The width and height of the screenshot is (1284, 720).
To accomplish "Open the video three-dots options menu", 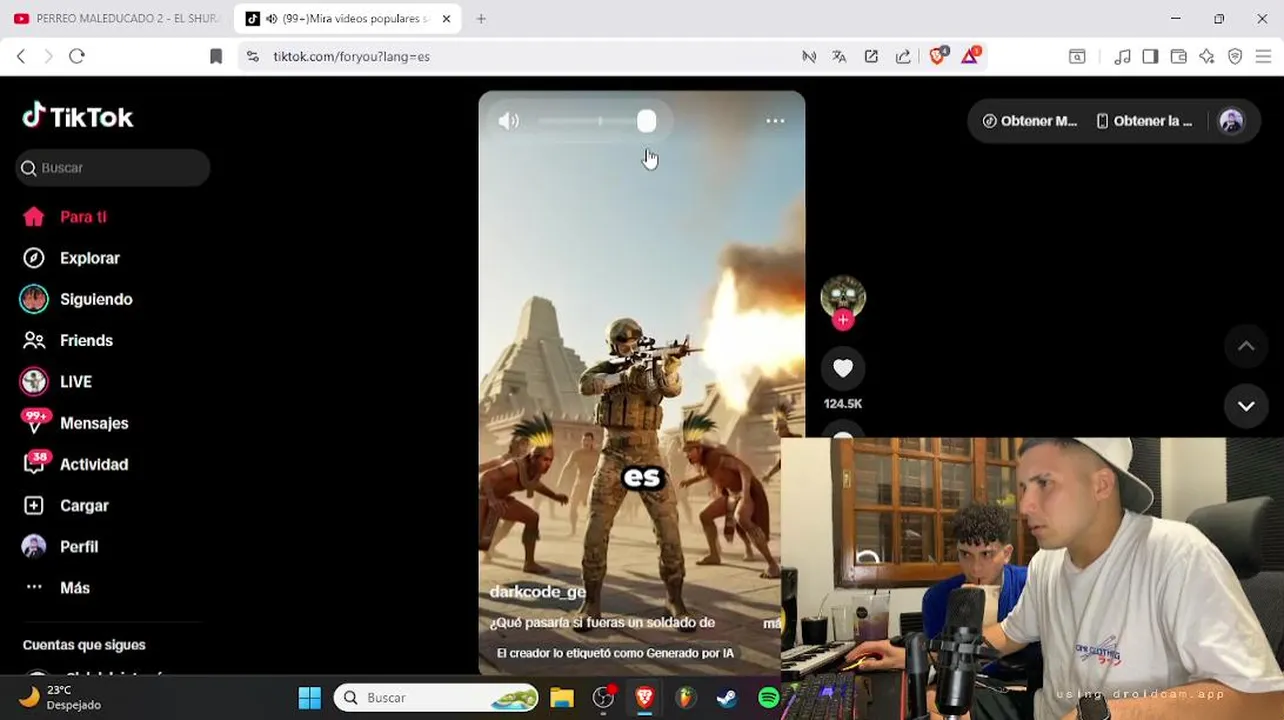I will pyautogui.click(x=775, y=121).
